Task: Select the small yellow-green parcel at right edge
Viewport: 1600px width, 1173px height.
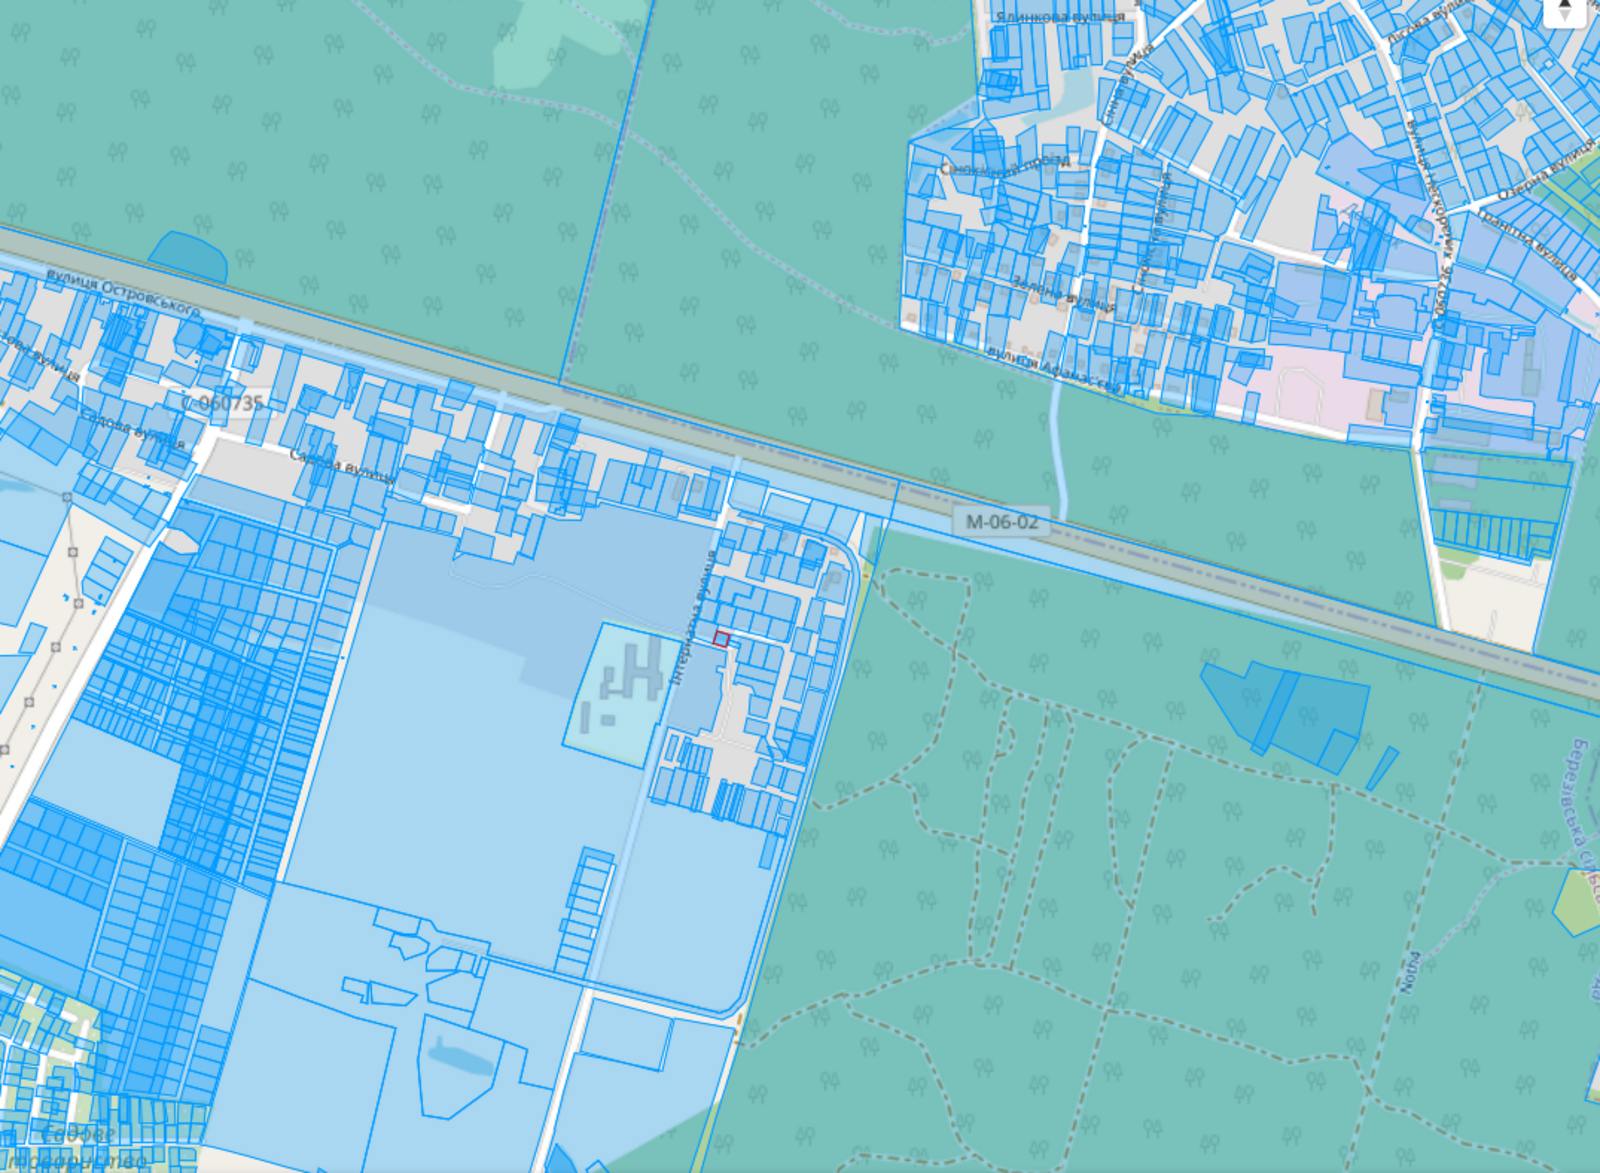Action: 1577,901
